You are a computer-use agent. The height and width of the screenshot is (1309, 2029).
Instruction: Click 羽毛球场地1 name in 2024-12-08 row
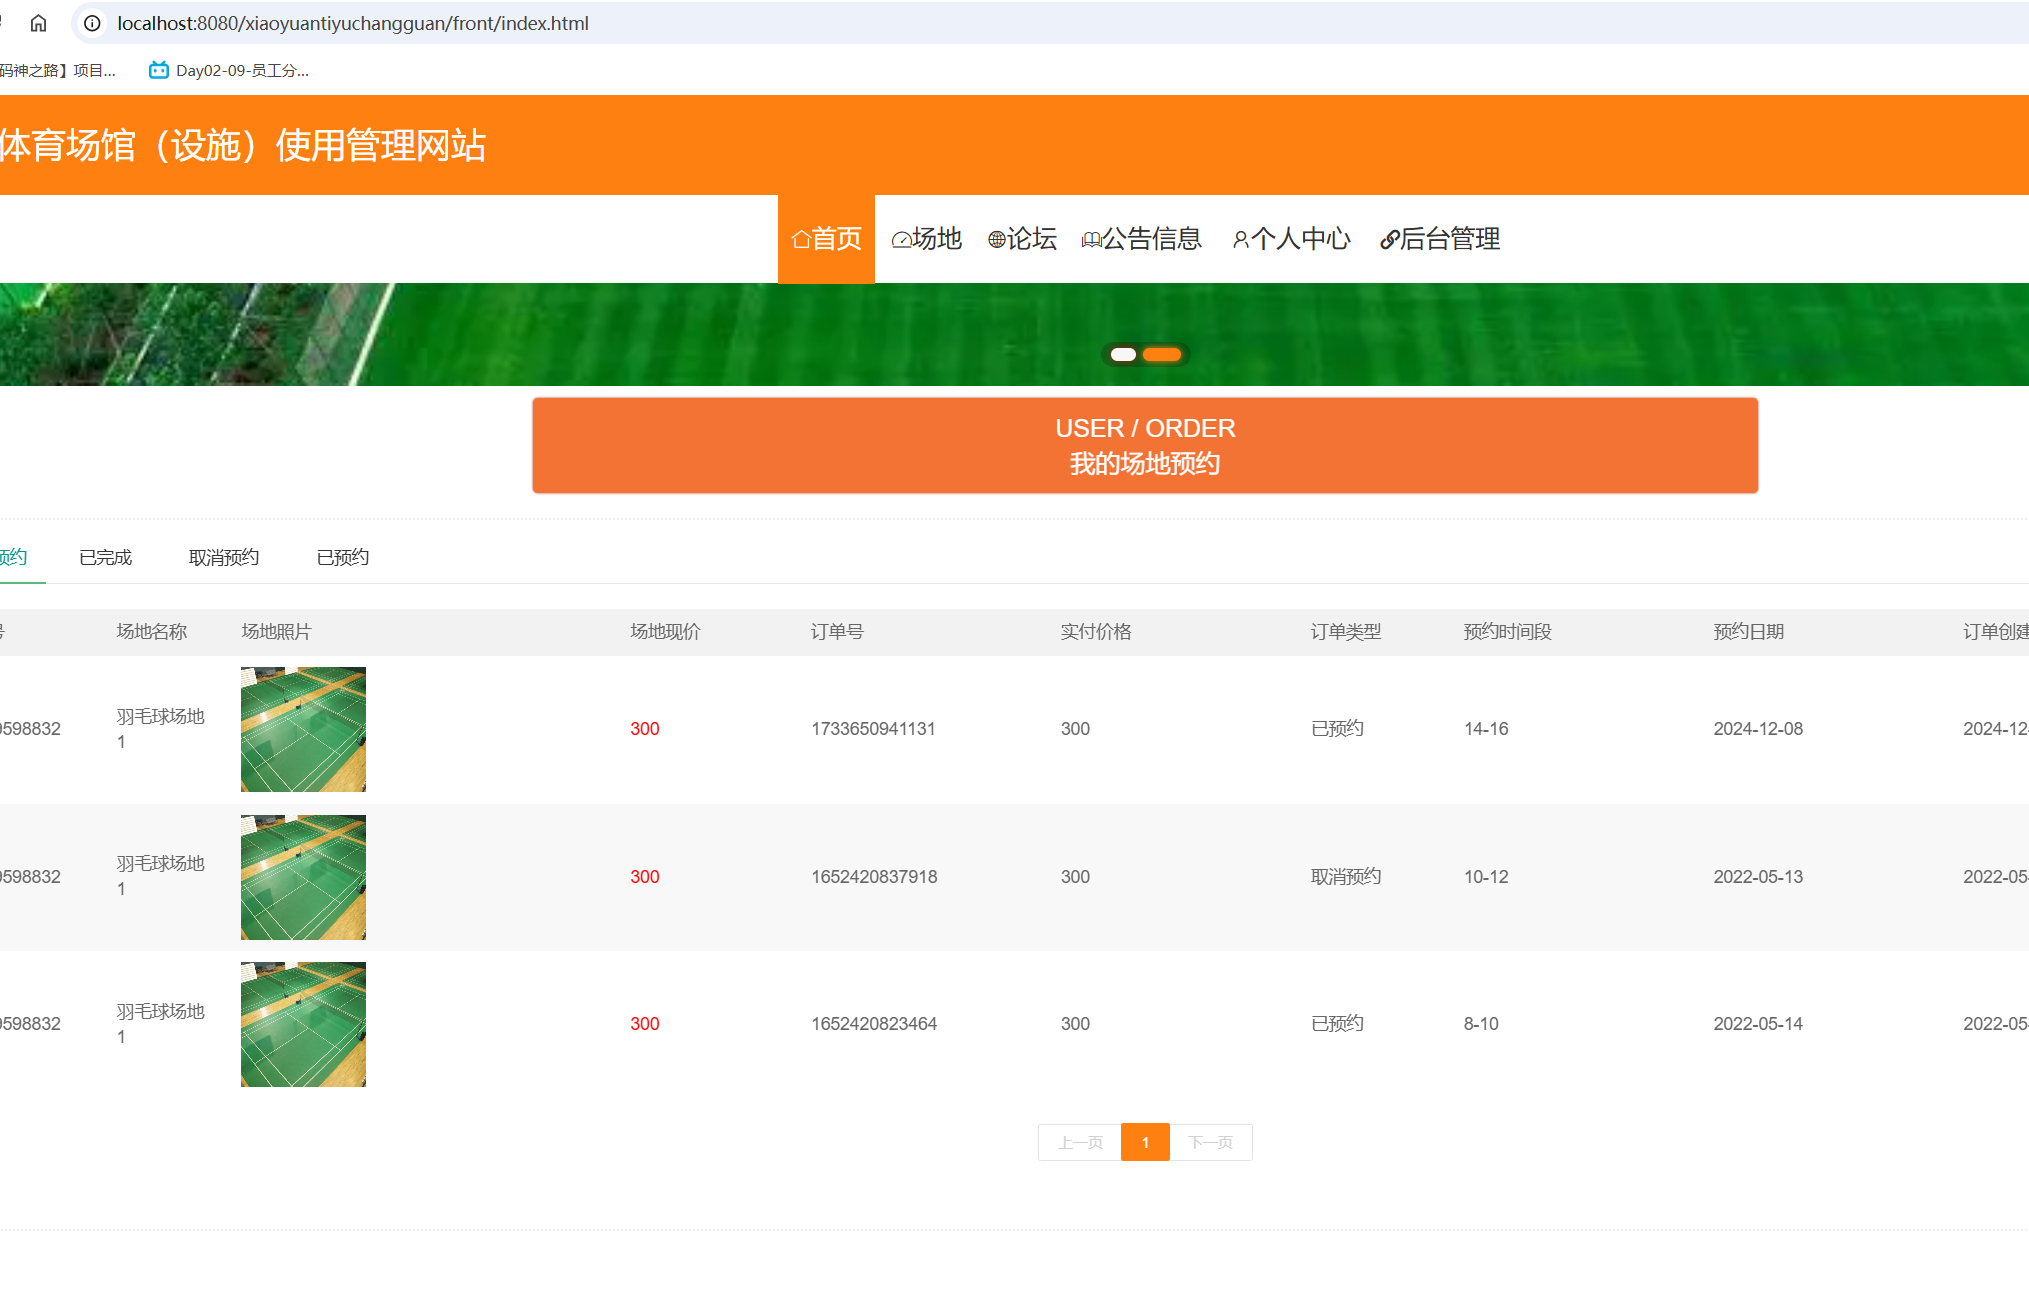pos(160,729)
